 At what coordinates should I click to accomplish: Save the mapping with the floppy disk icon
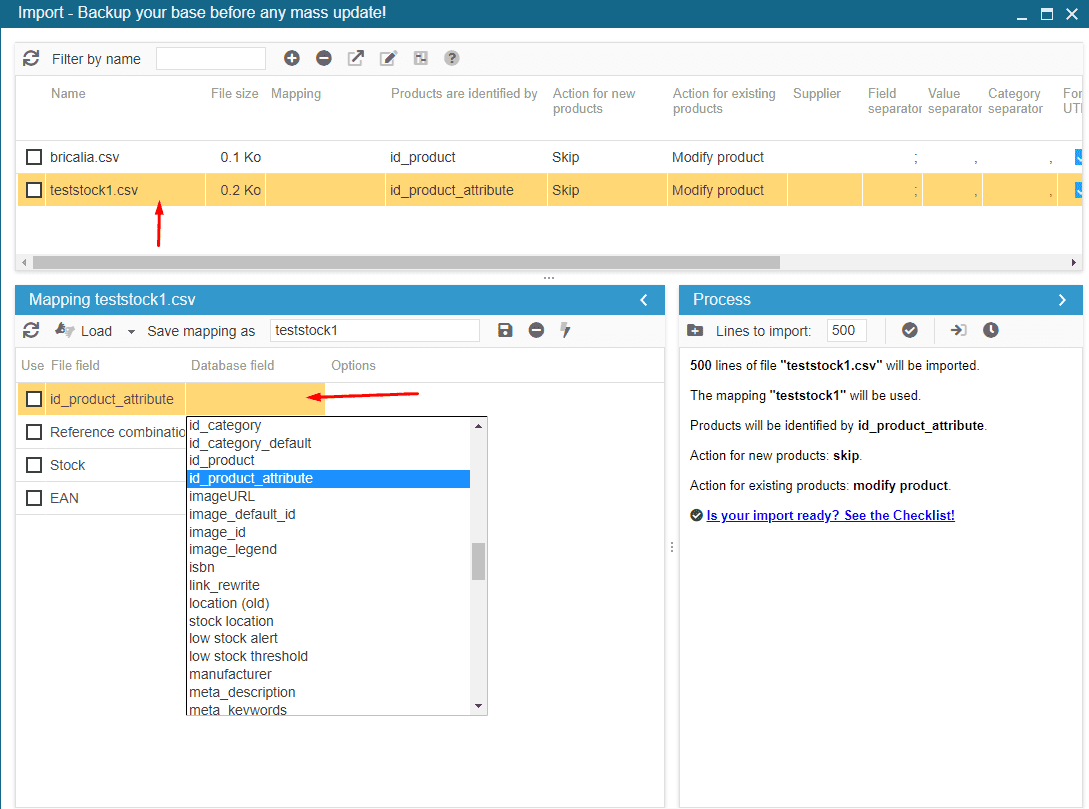click(505, 331)
